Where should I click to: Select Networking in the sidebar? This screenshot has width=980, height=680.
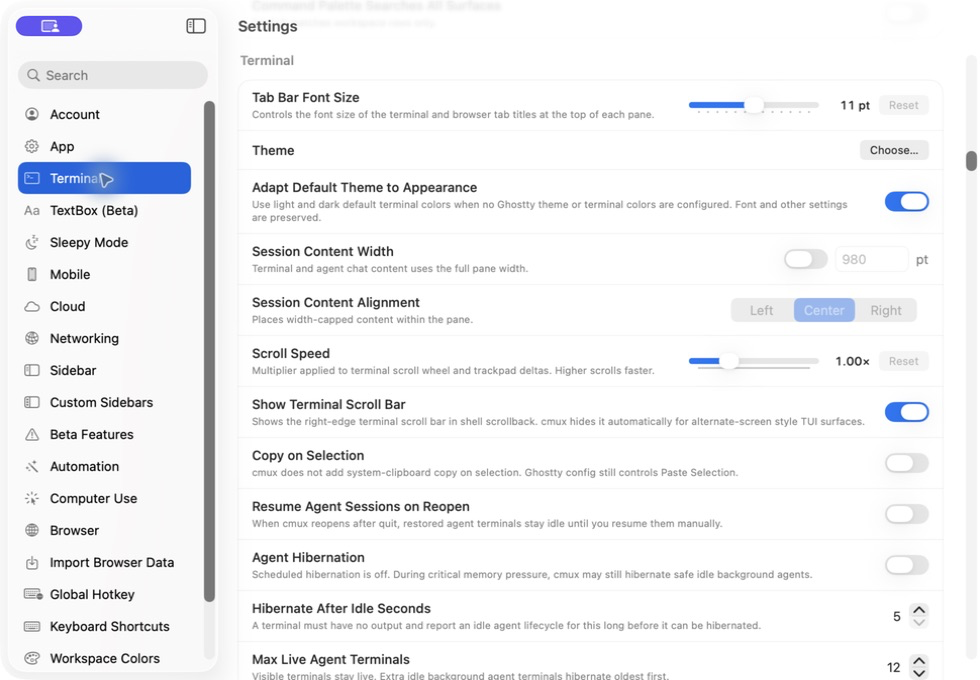click(x=104, y=338)
